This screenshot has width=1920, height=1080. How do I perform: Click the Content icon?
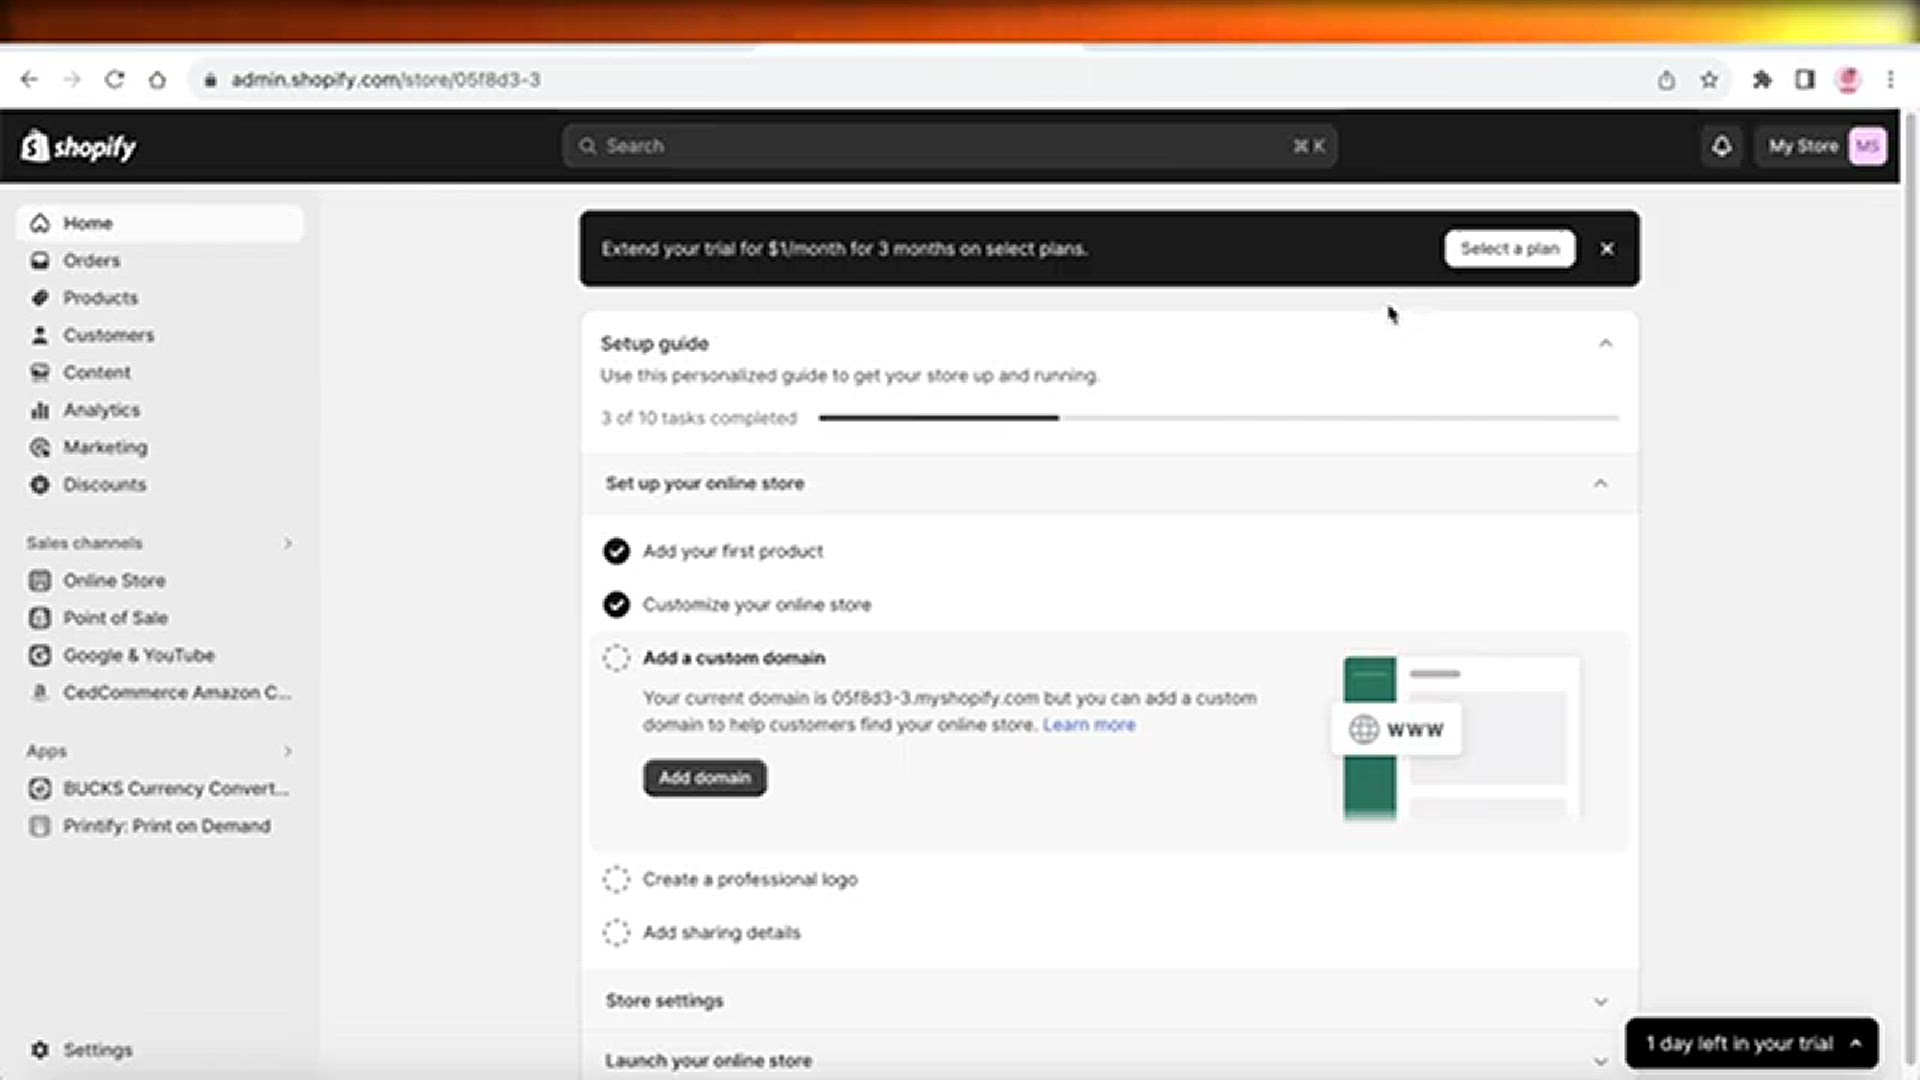pyautogui.click(x=40, y=372)
